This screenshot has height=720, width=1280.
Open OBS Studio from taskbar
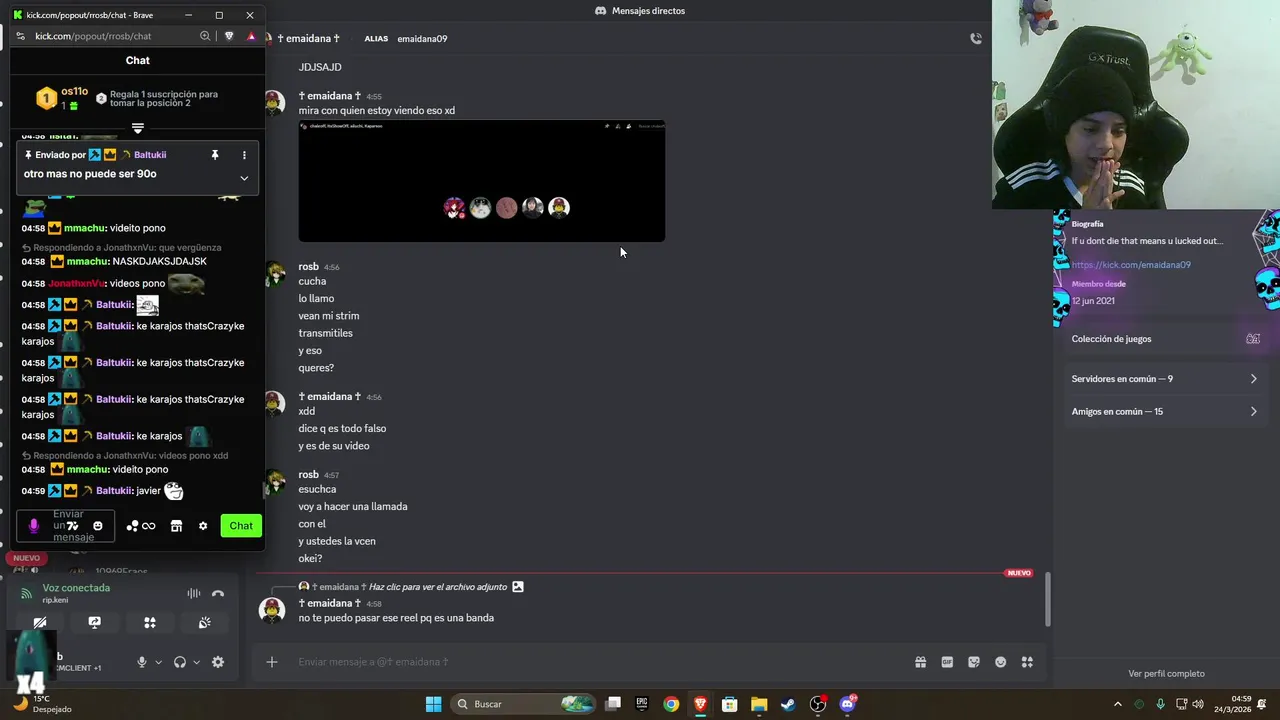(818, 704)
